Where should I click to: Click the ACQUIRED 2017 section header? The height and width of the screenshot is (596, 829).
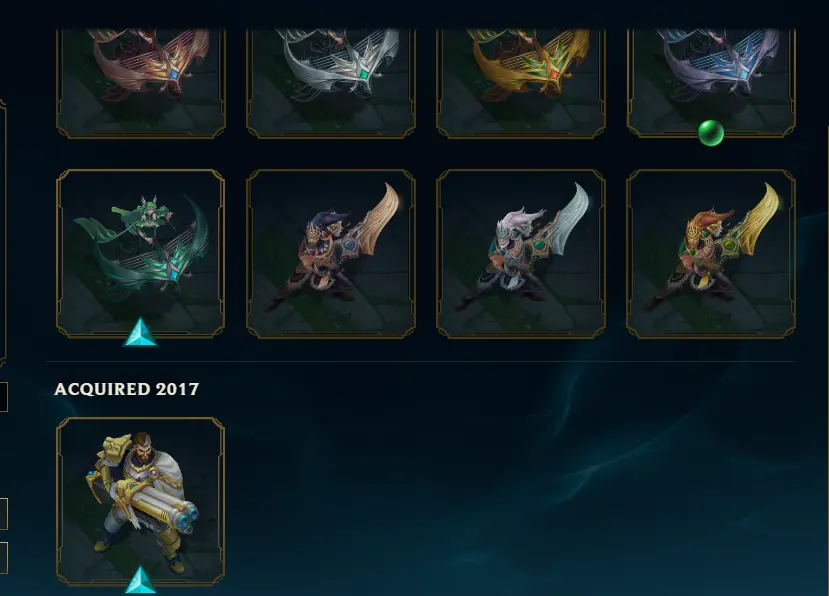coord(126,389)
